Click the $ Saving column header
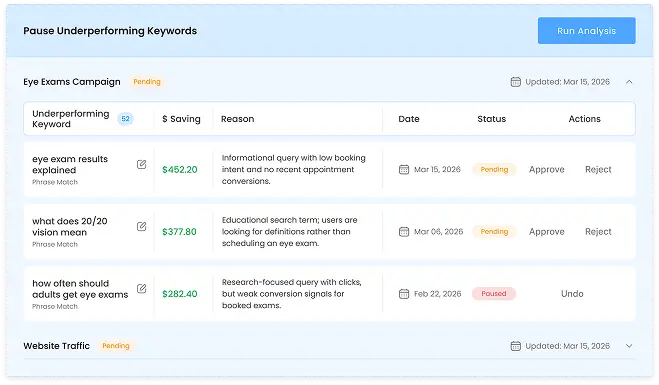This screenshot has height=385, width=659. tap(182, 119)
